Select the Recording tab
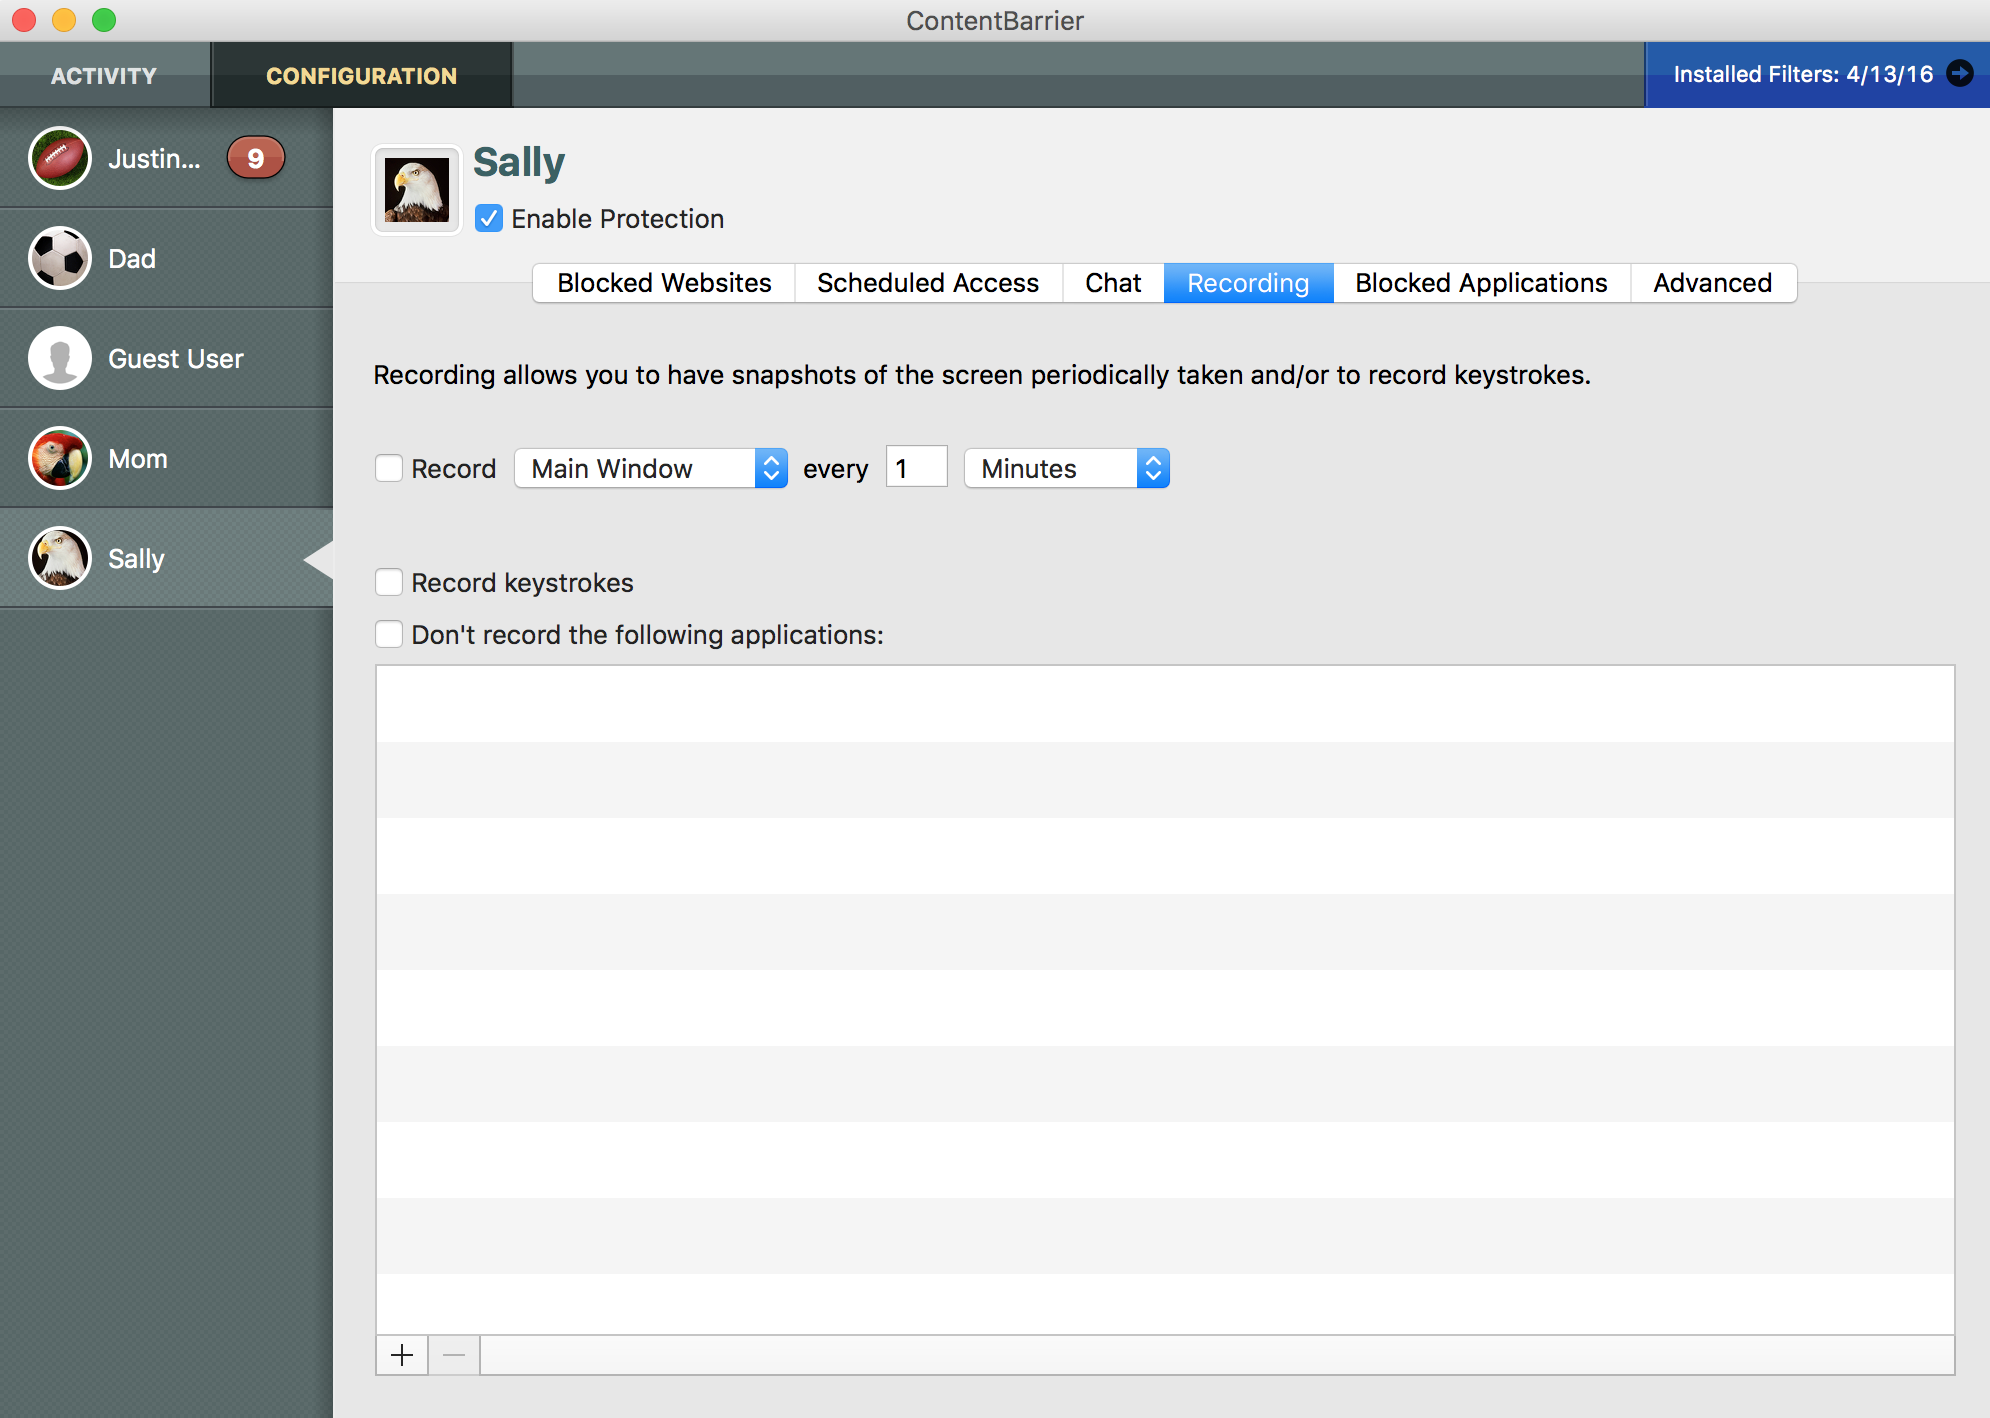This screenshot has height=1418, width=1990. click(x=1248, y=283)
